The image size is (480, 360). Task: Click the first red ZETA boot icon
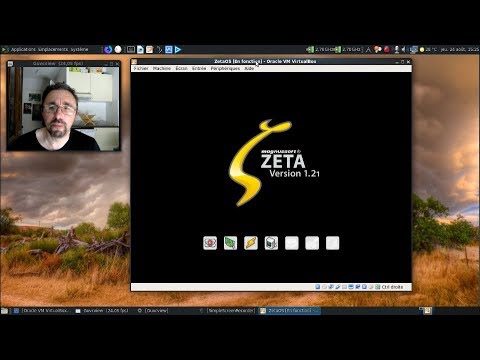pos(210,243)
